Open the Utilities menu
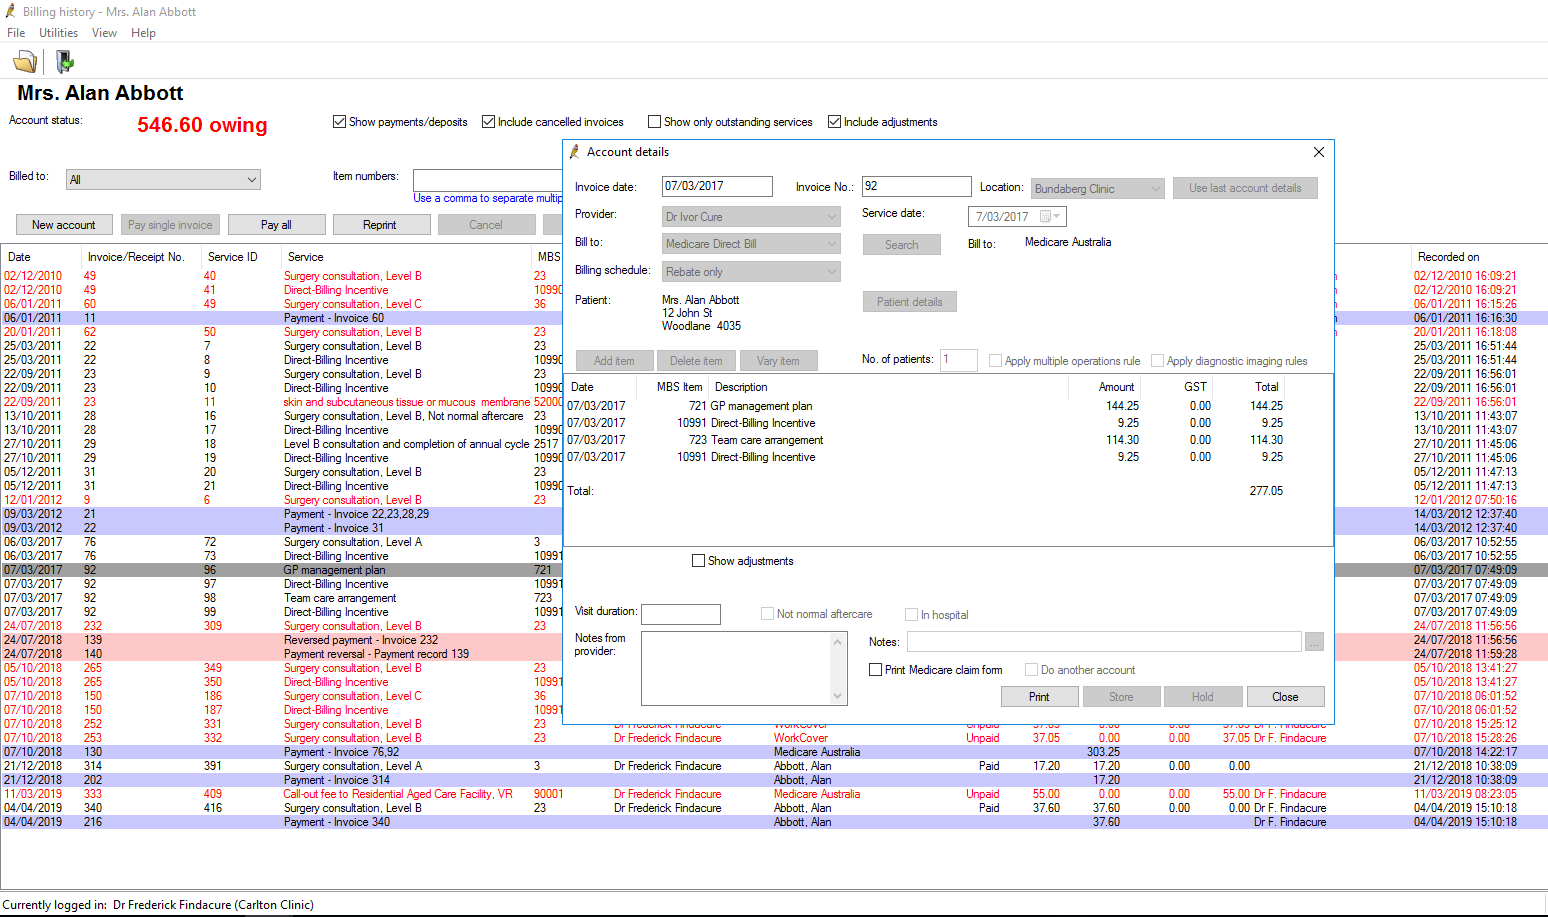This screenshot has width=1548, height=917. [58, 32]
